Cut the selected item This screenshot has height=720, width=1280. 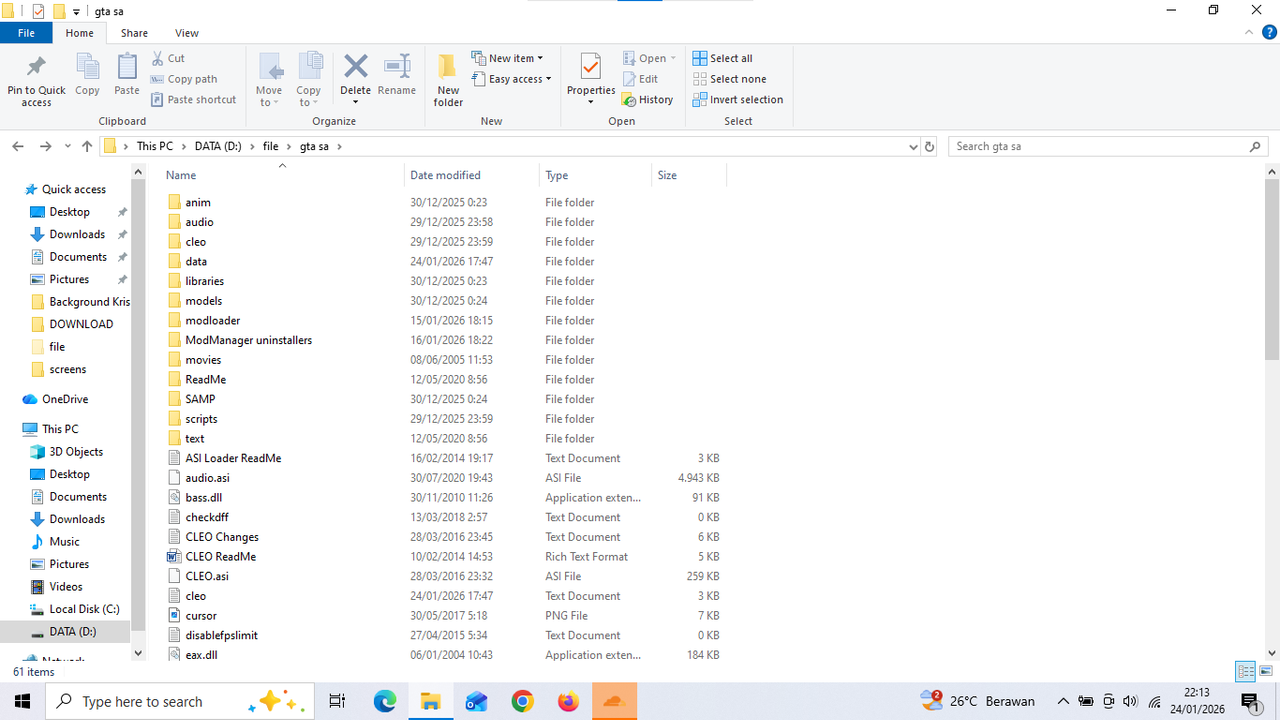coord(168,58)
